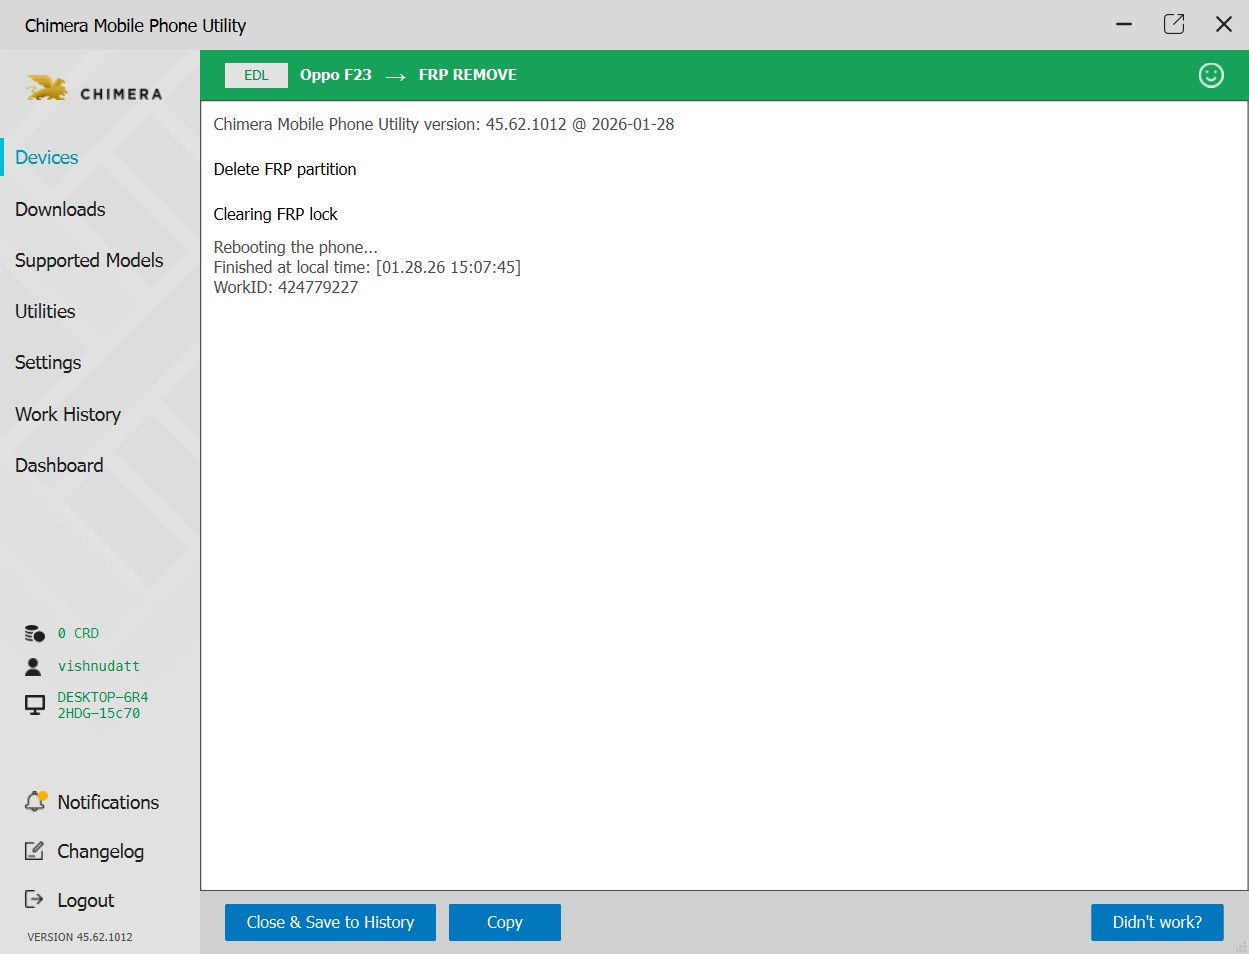
Task: Click the Logout arrow icon
Action: coord(34,899)
